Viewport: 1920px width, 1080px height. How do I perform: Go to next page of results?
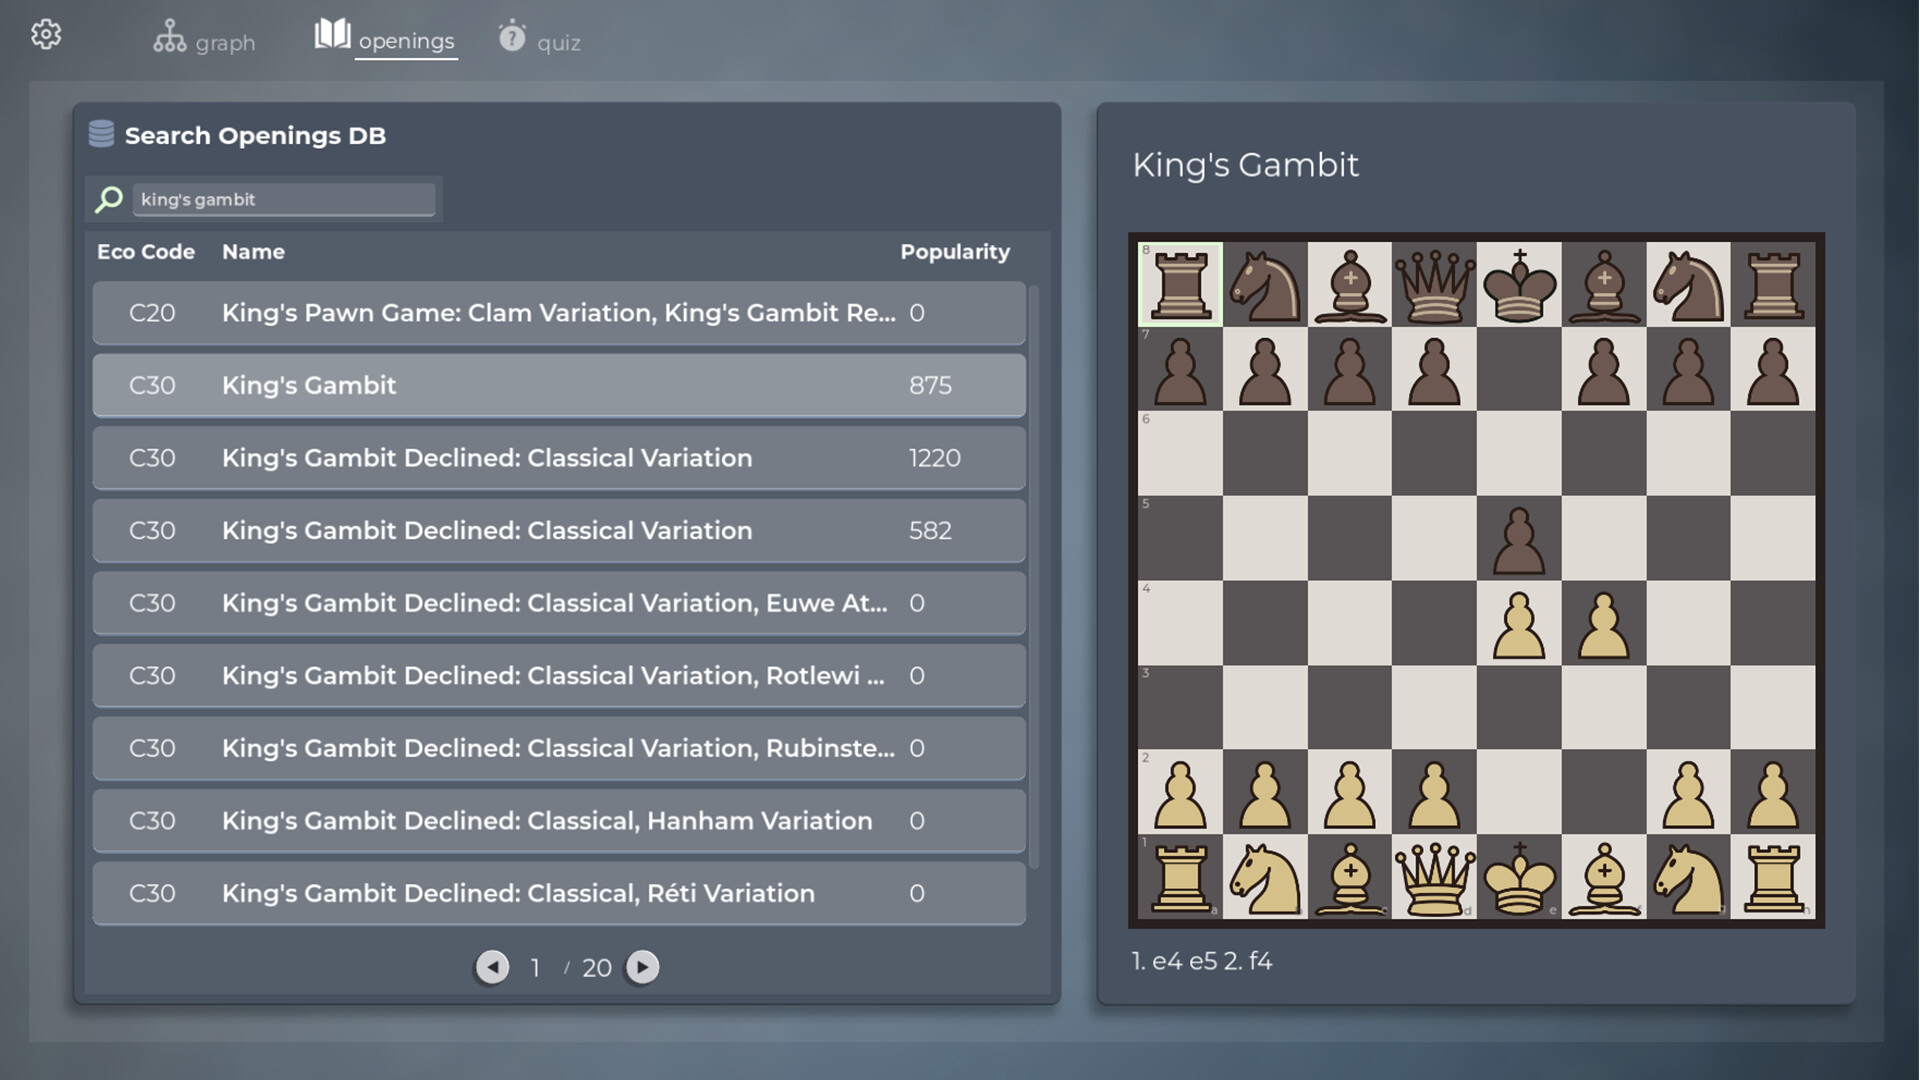642,967
